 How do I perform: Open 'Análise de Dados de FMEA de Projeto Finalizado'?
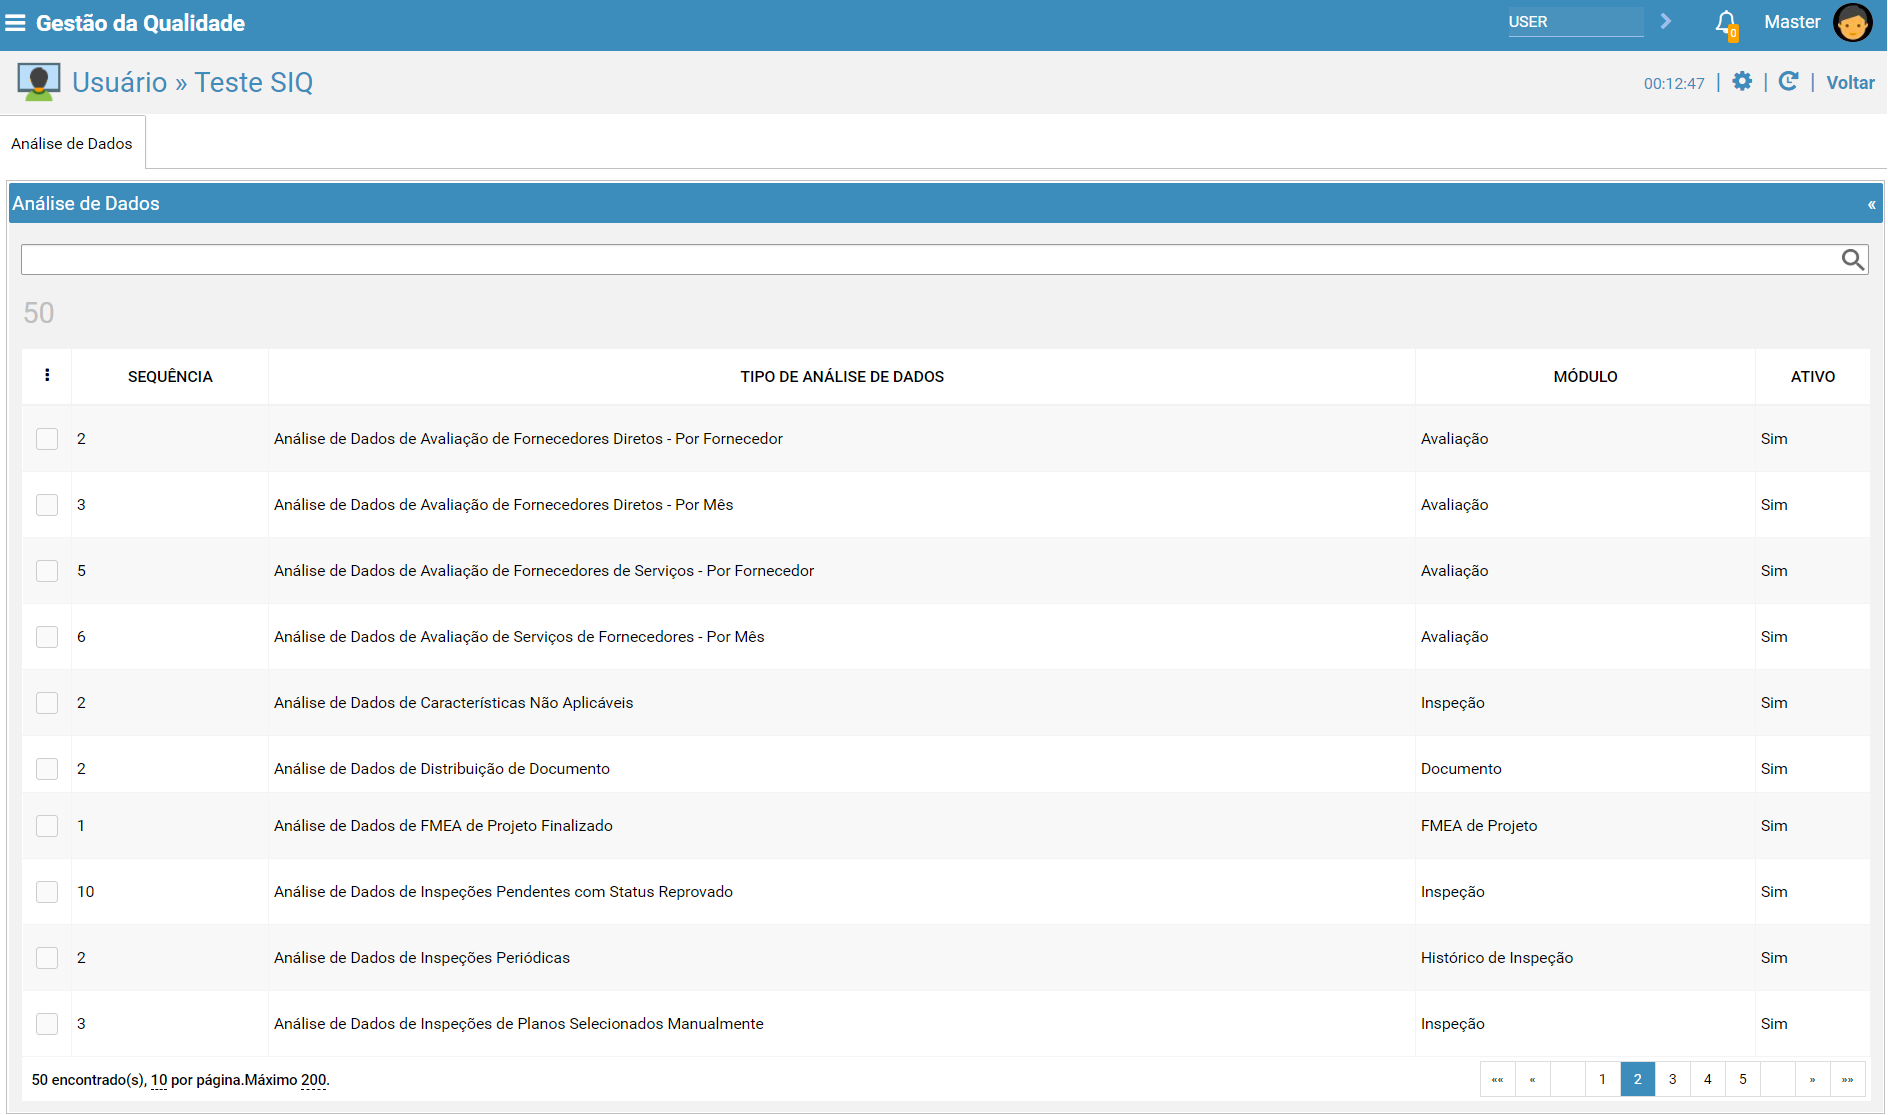coord(443,826)
